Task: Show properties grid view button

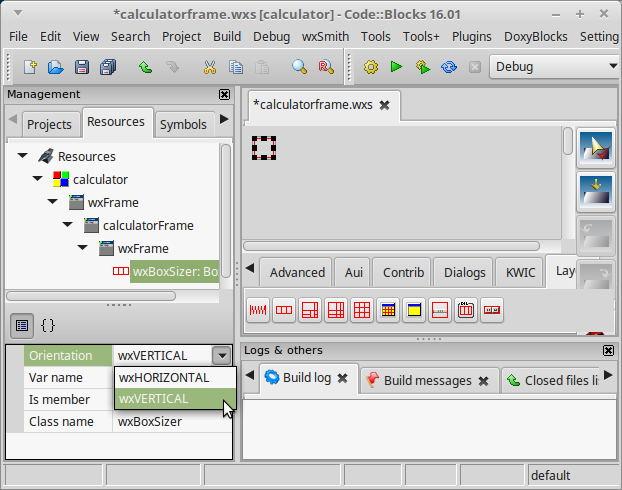Action: pos(22,326)
